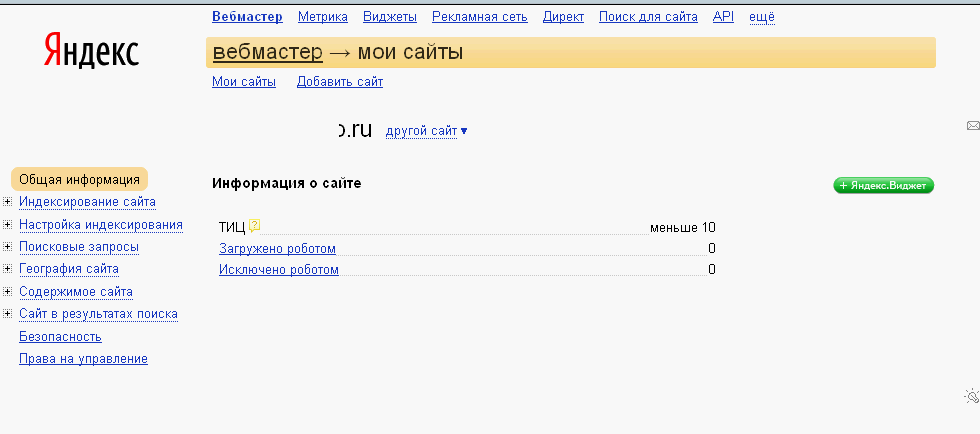Open the другой сайт dropdown
The width and height of the screenshot is (980, 434).
click(x=426, y=131)
